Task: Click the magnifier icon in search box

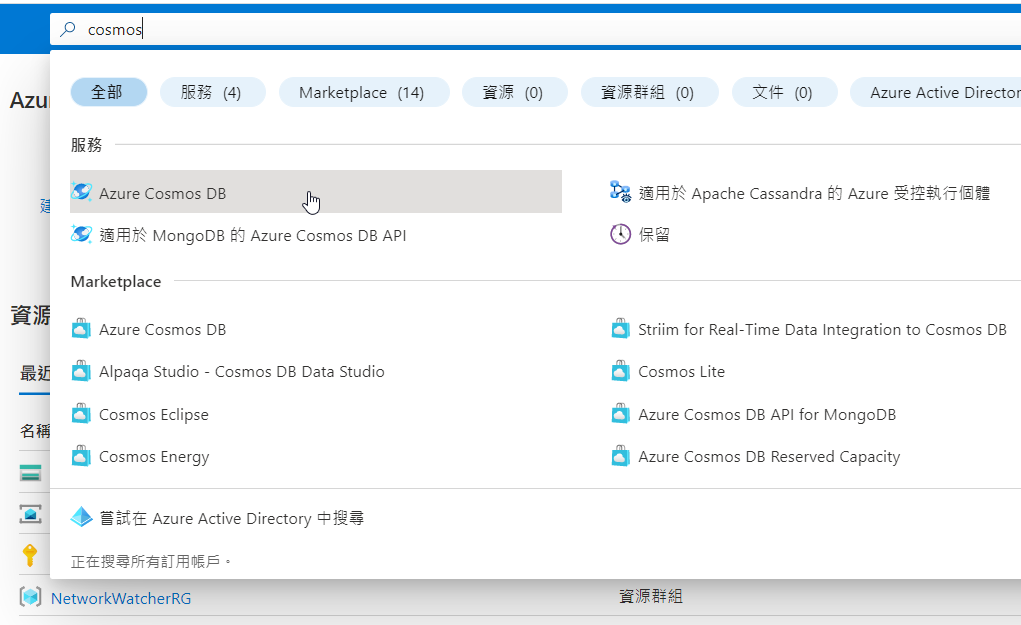Action: pos(68,29)
